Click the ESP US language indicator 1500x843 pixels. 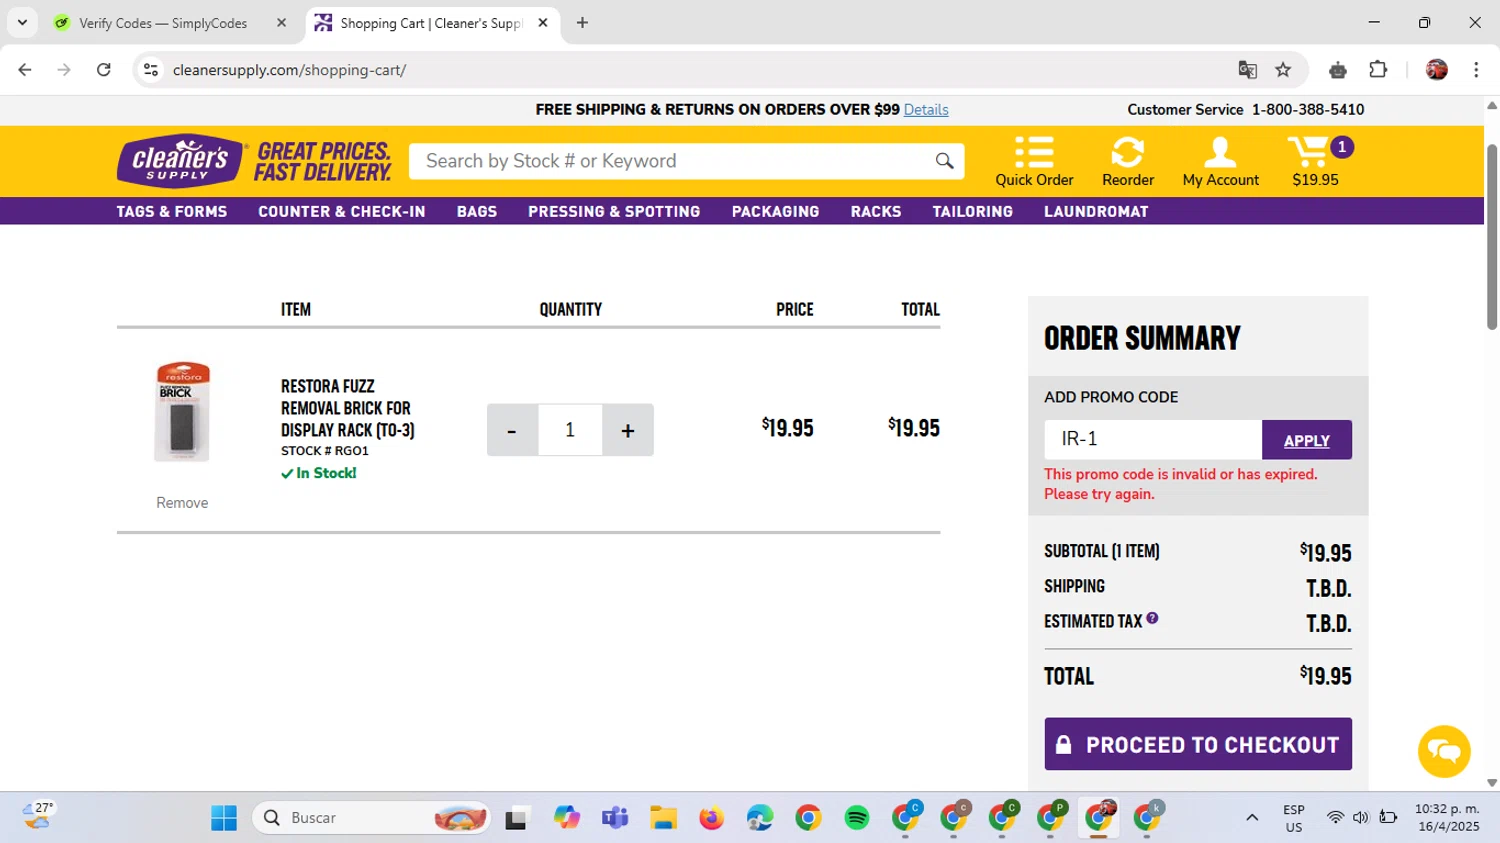click(1294, 818)
